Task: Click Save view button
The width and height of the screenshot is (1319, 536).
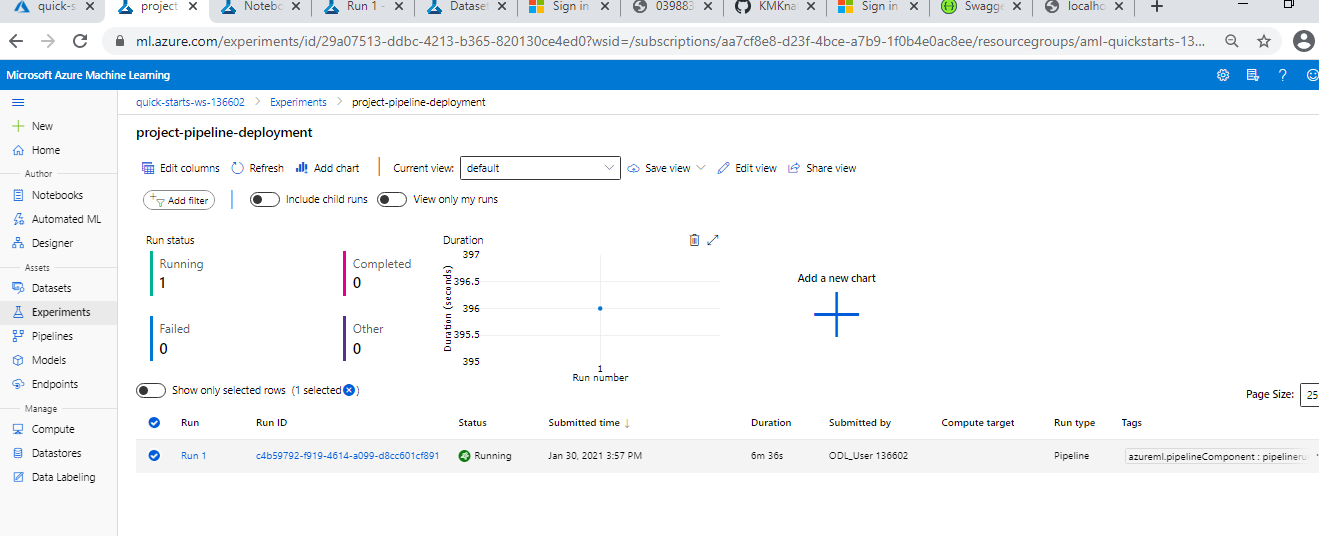Action: click(x=659, y=168)
